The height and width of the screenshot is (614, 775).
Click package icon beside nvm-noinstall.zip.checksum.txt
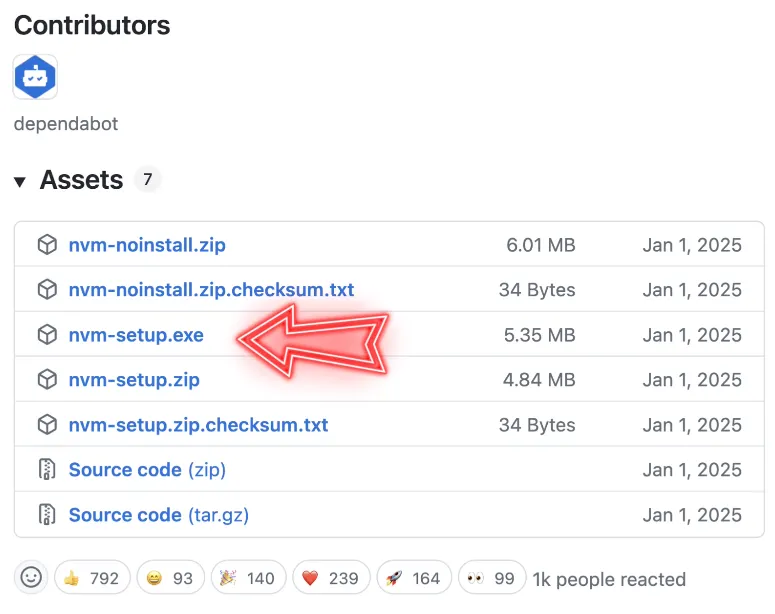pyautogui.click(x=47, y=290)
